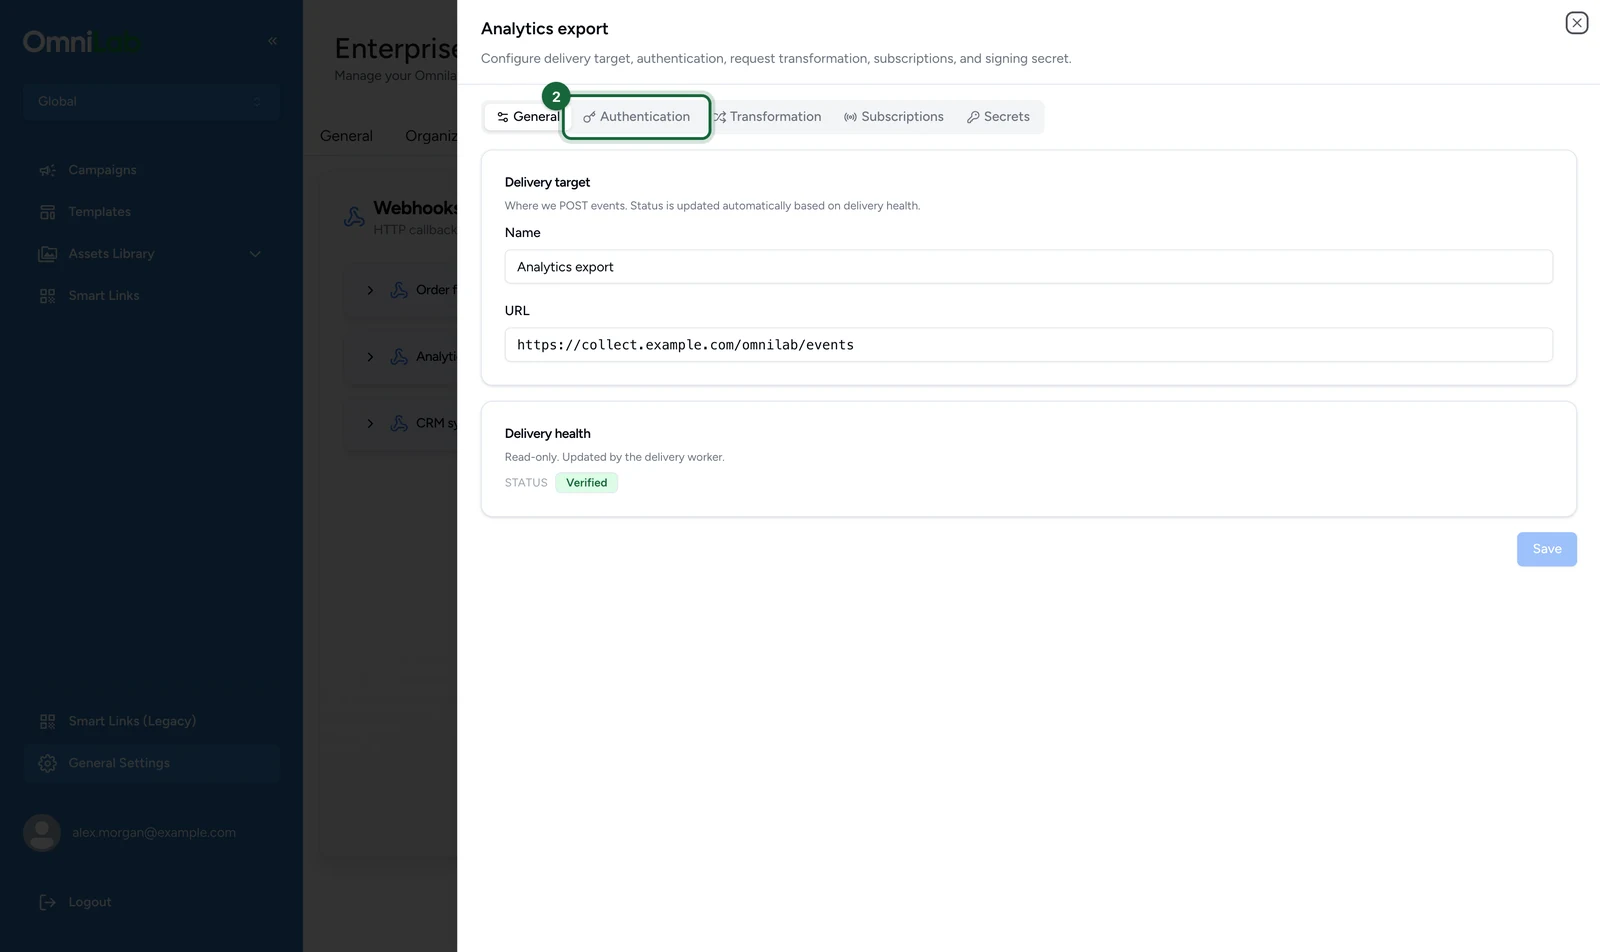The width and height of the screenshot is (1600, 952).
Task: Click the Logout arrow icon
Action: (47, 902)
